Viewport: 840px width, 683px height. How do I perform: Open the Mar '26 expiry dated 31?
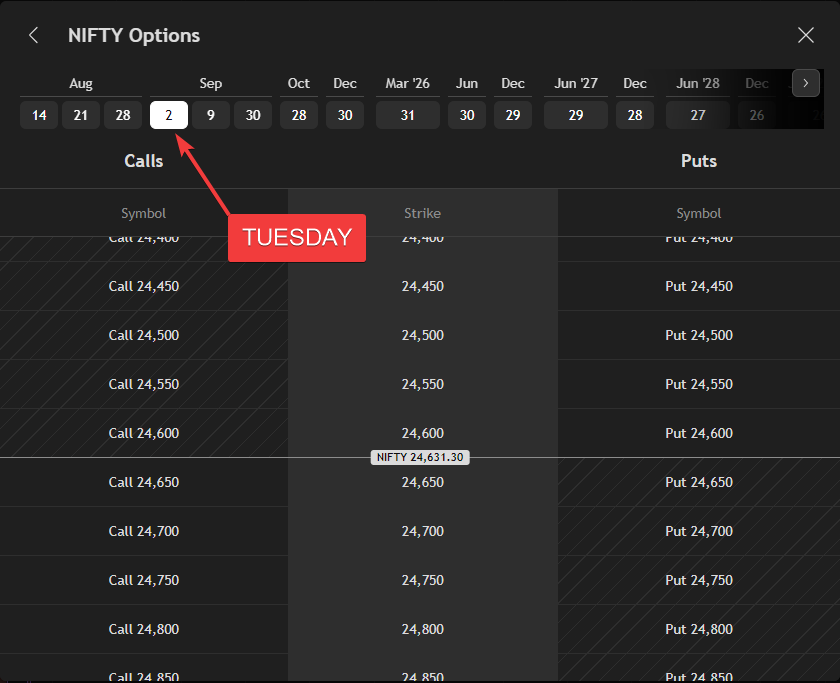(408, 115)
